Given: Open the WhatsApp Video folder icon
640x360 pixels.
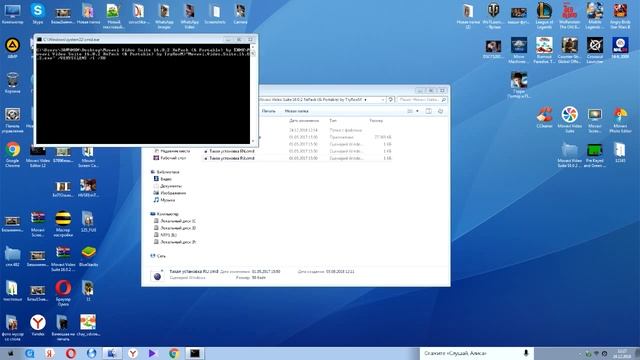Looking at the screenshot, I should (x=189, y=16).
